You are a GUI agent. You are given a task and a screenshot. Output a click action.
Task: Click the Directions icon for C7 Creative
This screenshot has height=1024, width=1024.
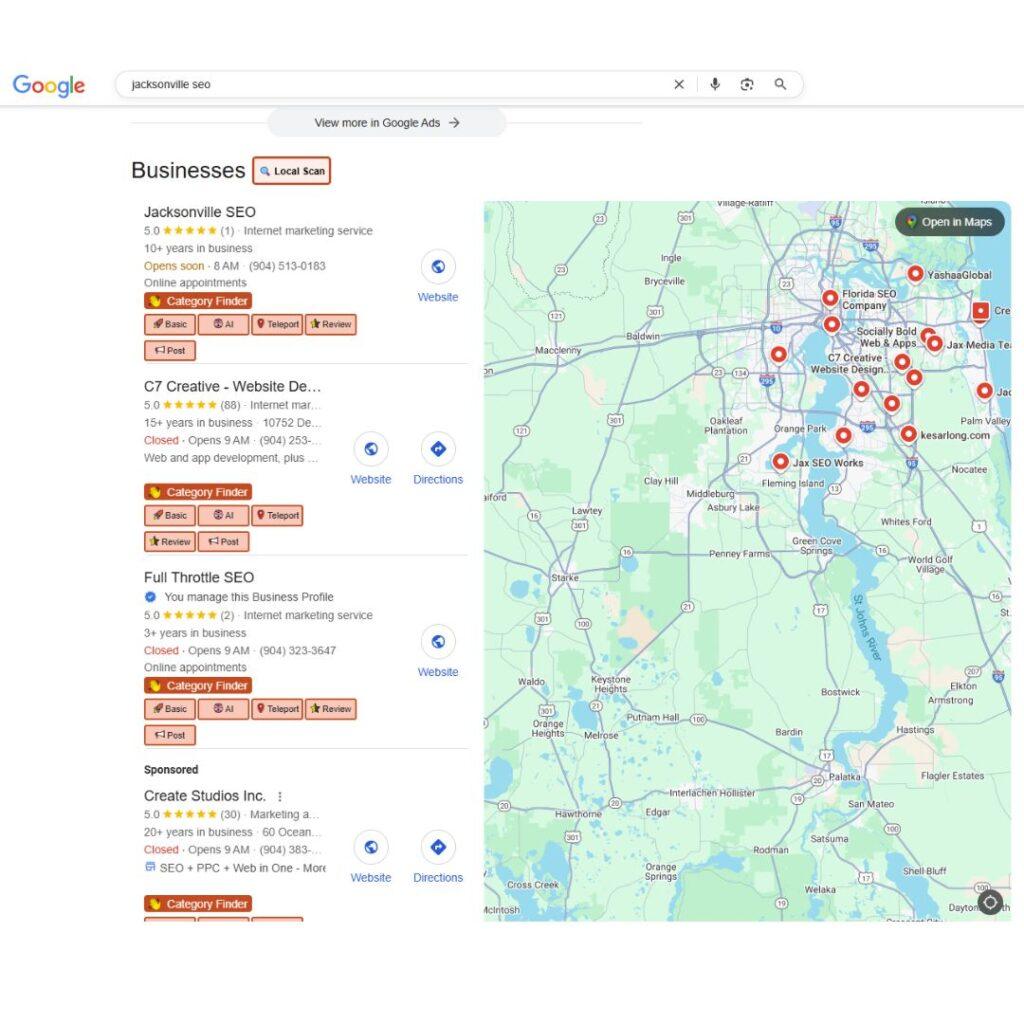[x=437, y=450]
